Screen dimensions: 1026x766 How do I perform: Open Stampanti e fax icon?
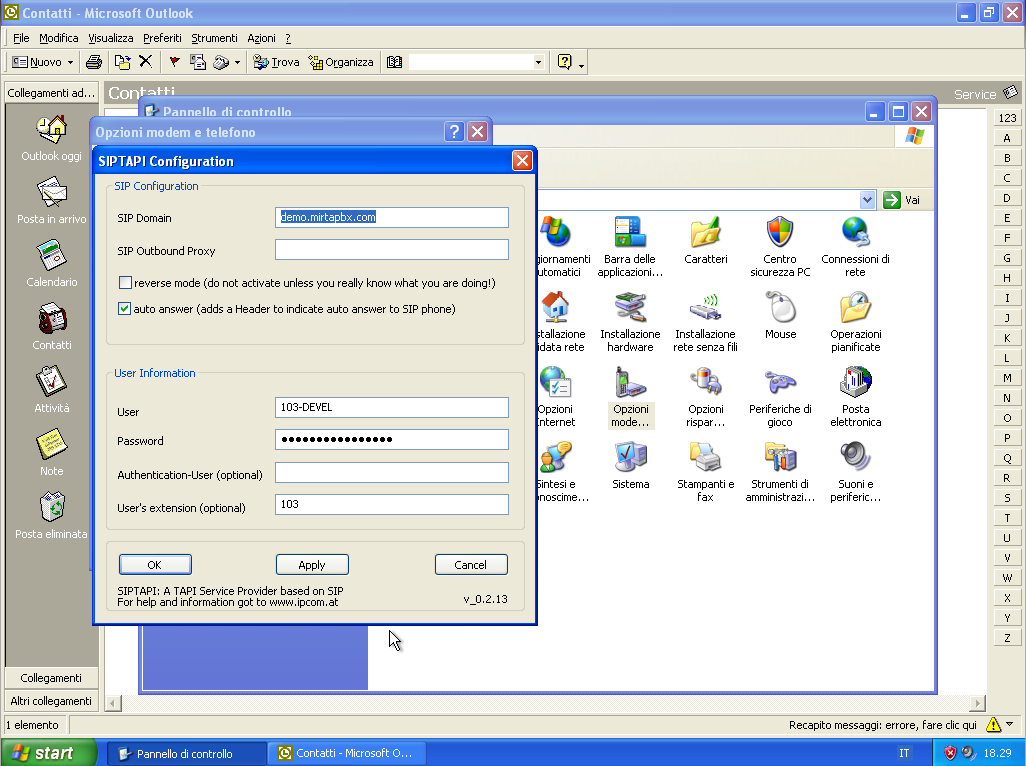(705, 472)
